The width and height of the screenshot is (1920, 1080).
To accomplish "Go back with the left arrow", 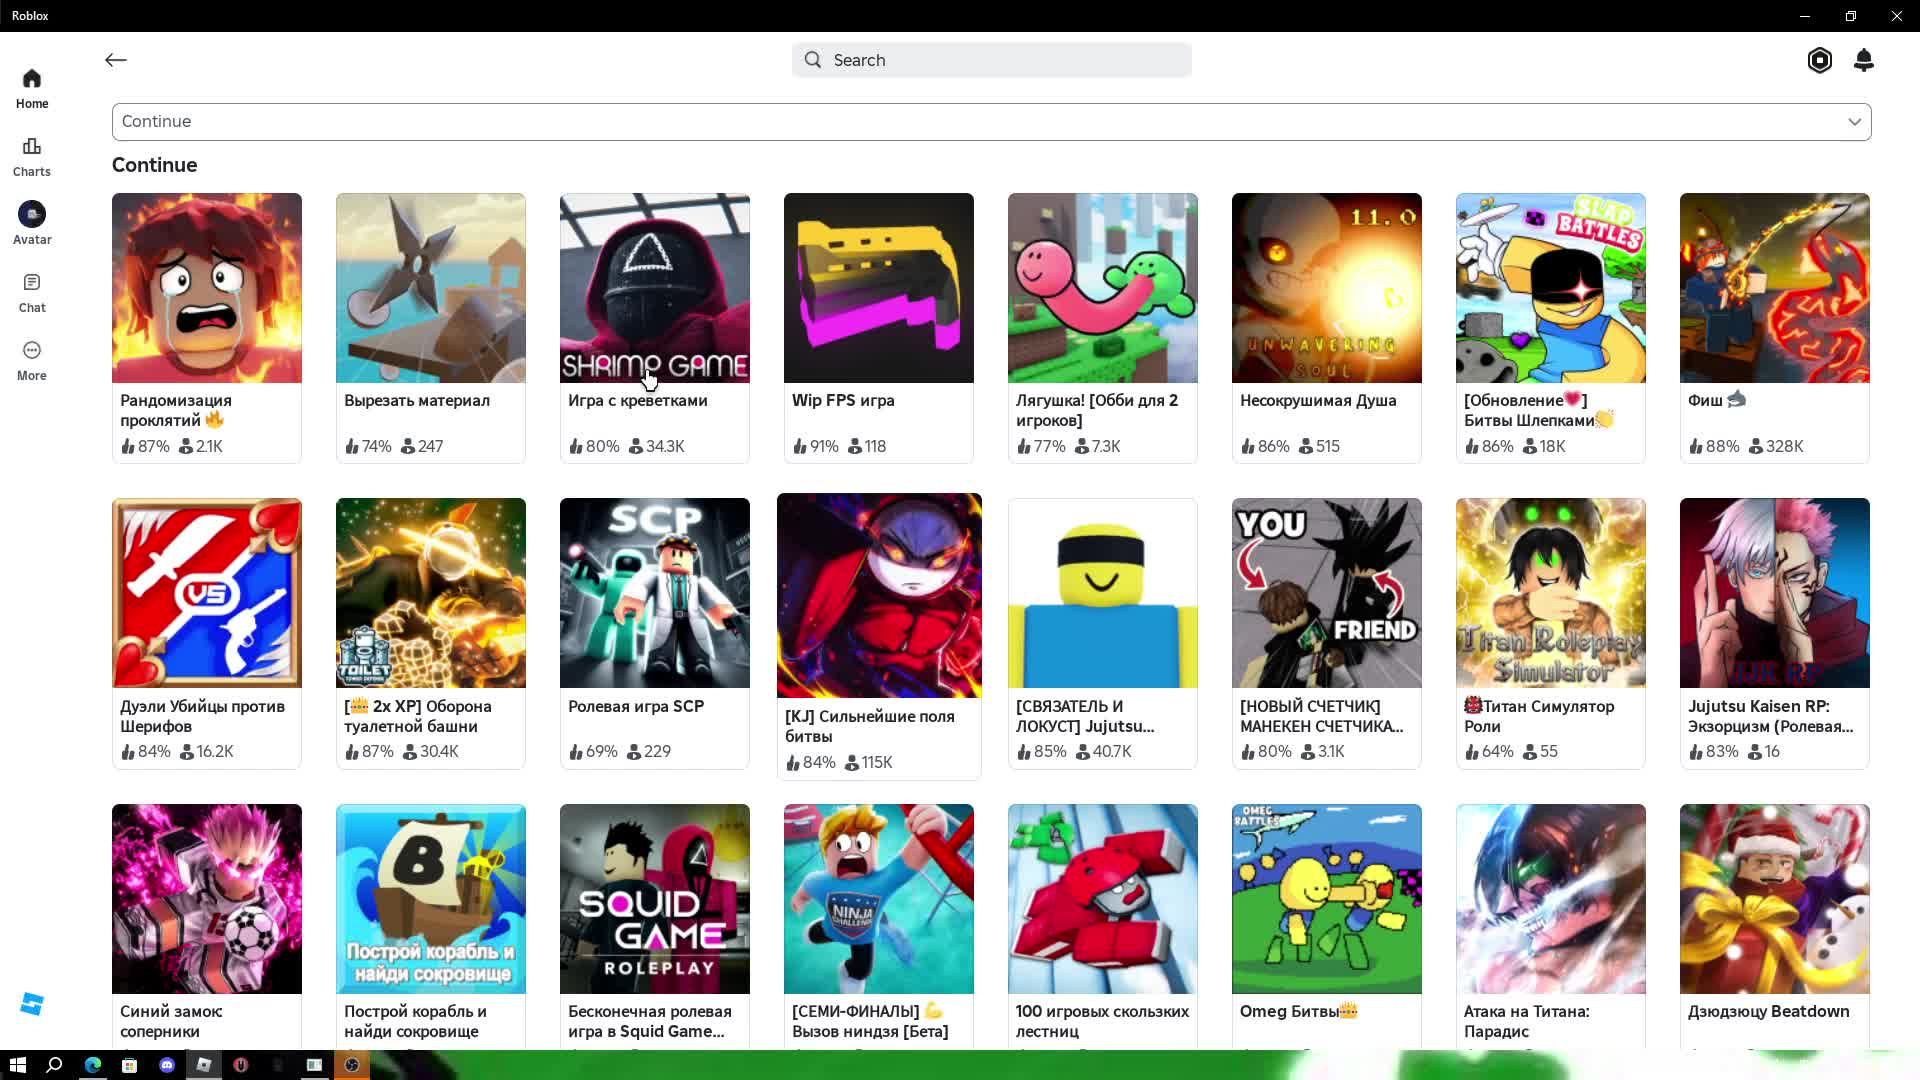I will (x=116, y=60).
